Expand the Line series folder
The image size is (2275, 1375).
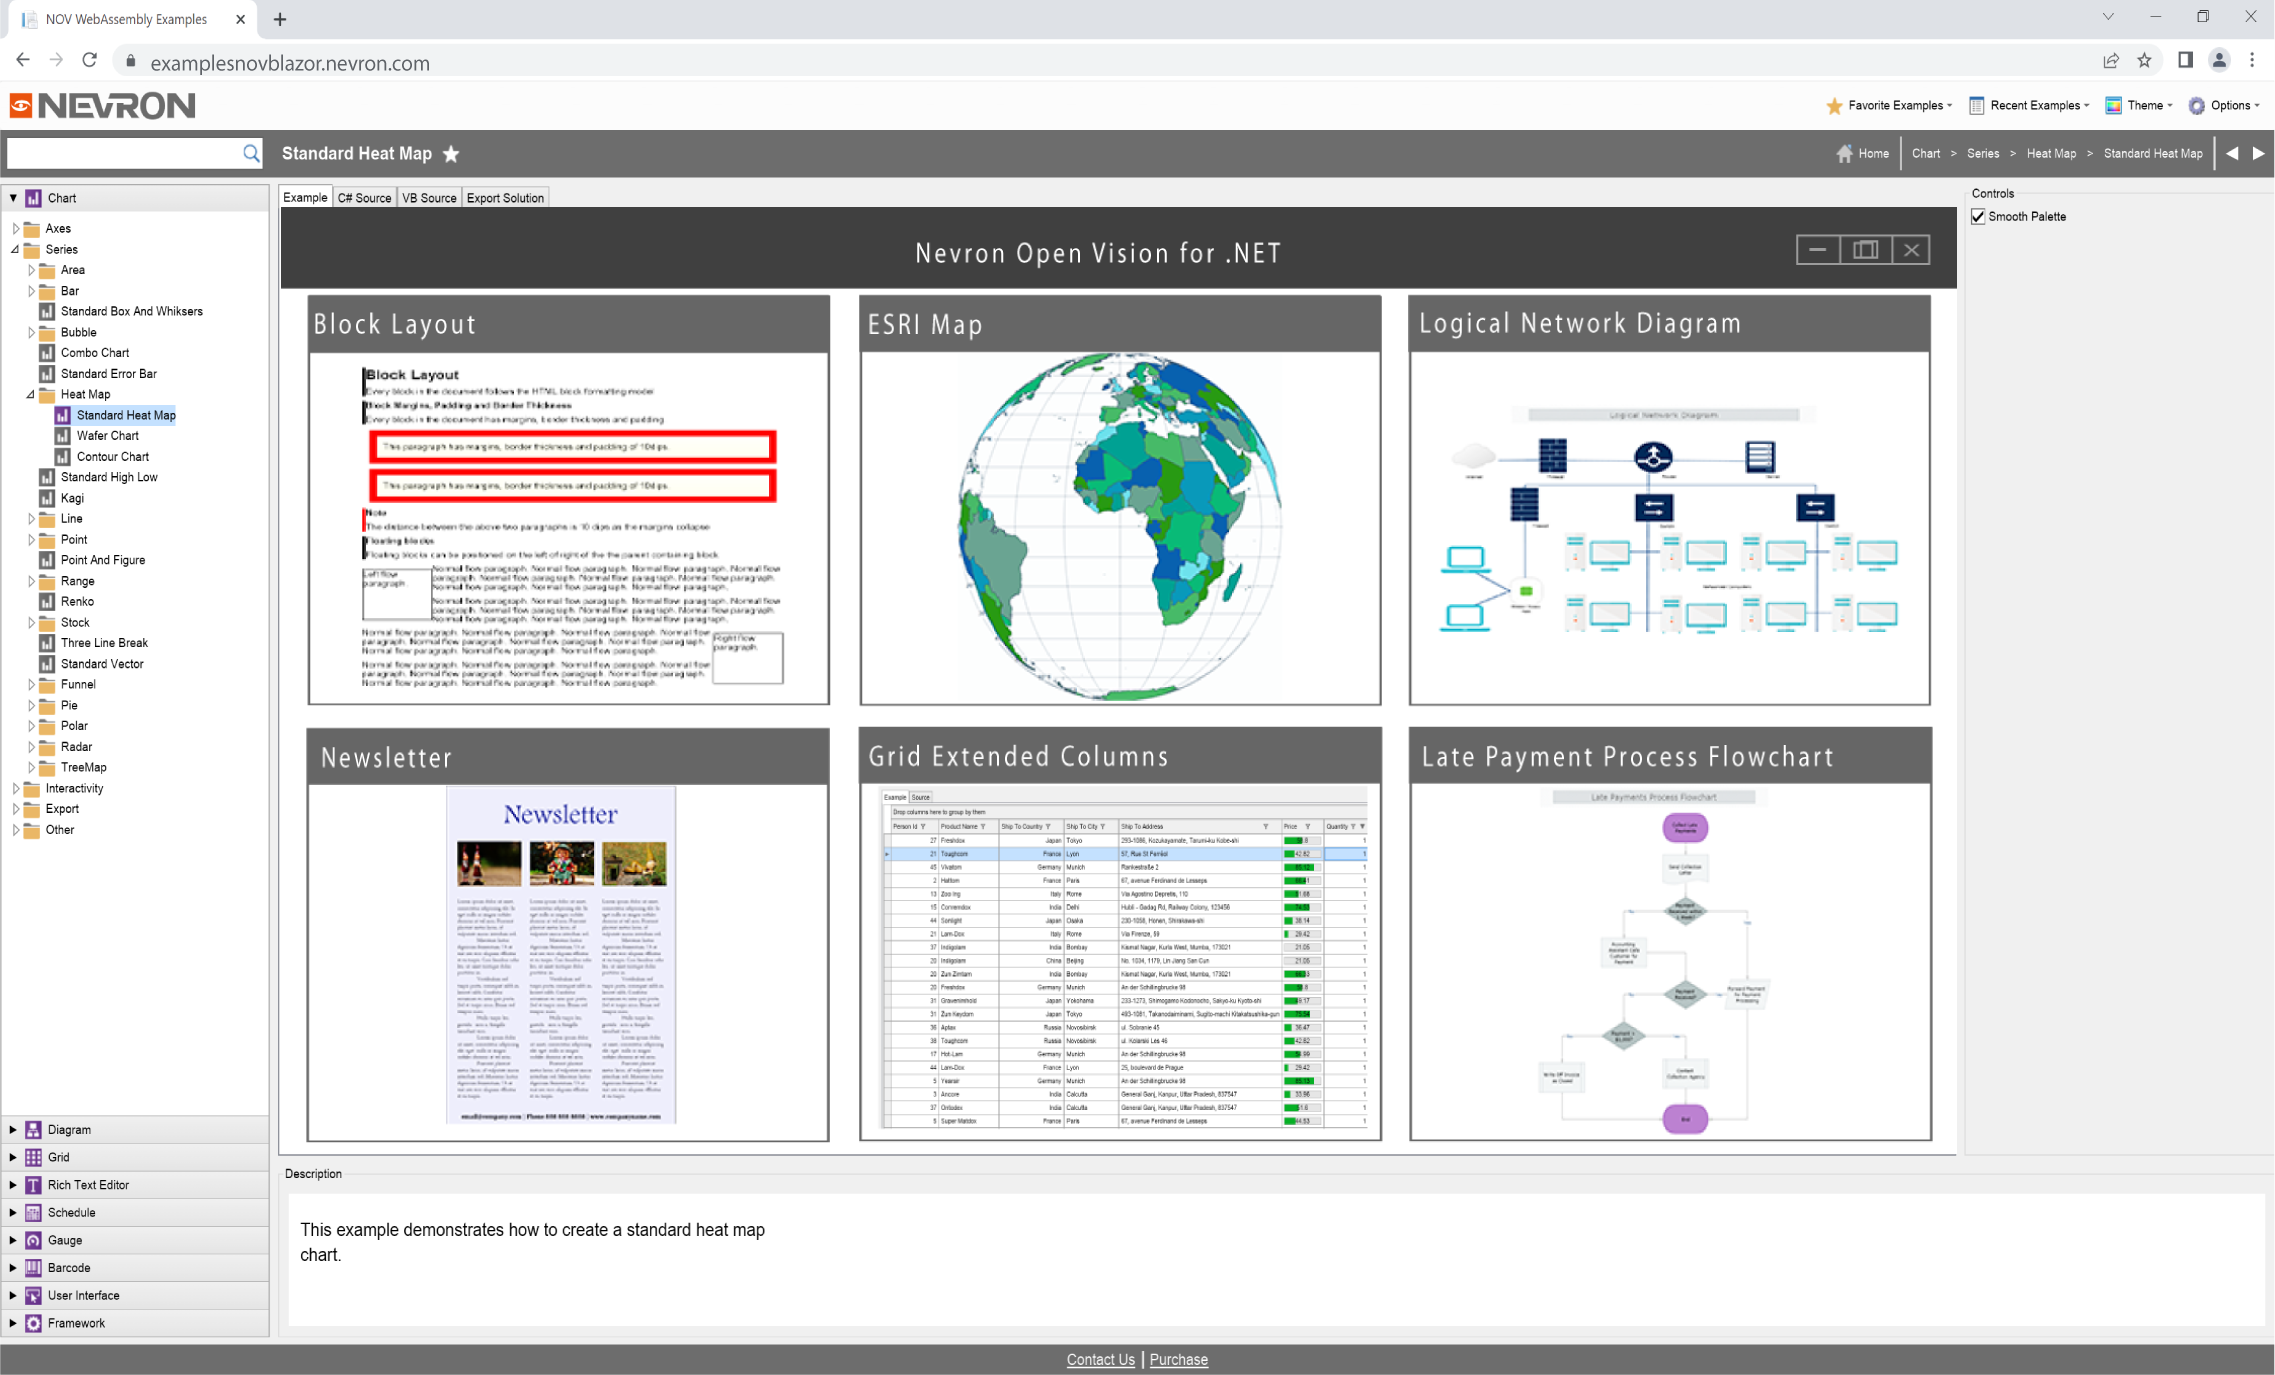pyautogui.click(x=30, y=518)
